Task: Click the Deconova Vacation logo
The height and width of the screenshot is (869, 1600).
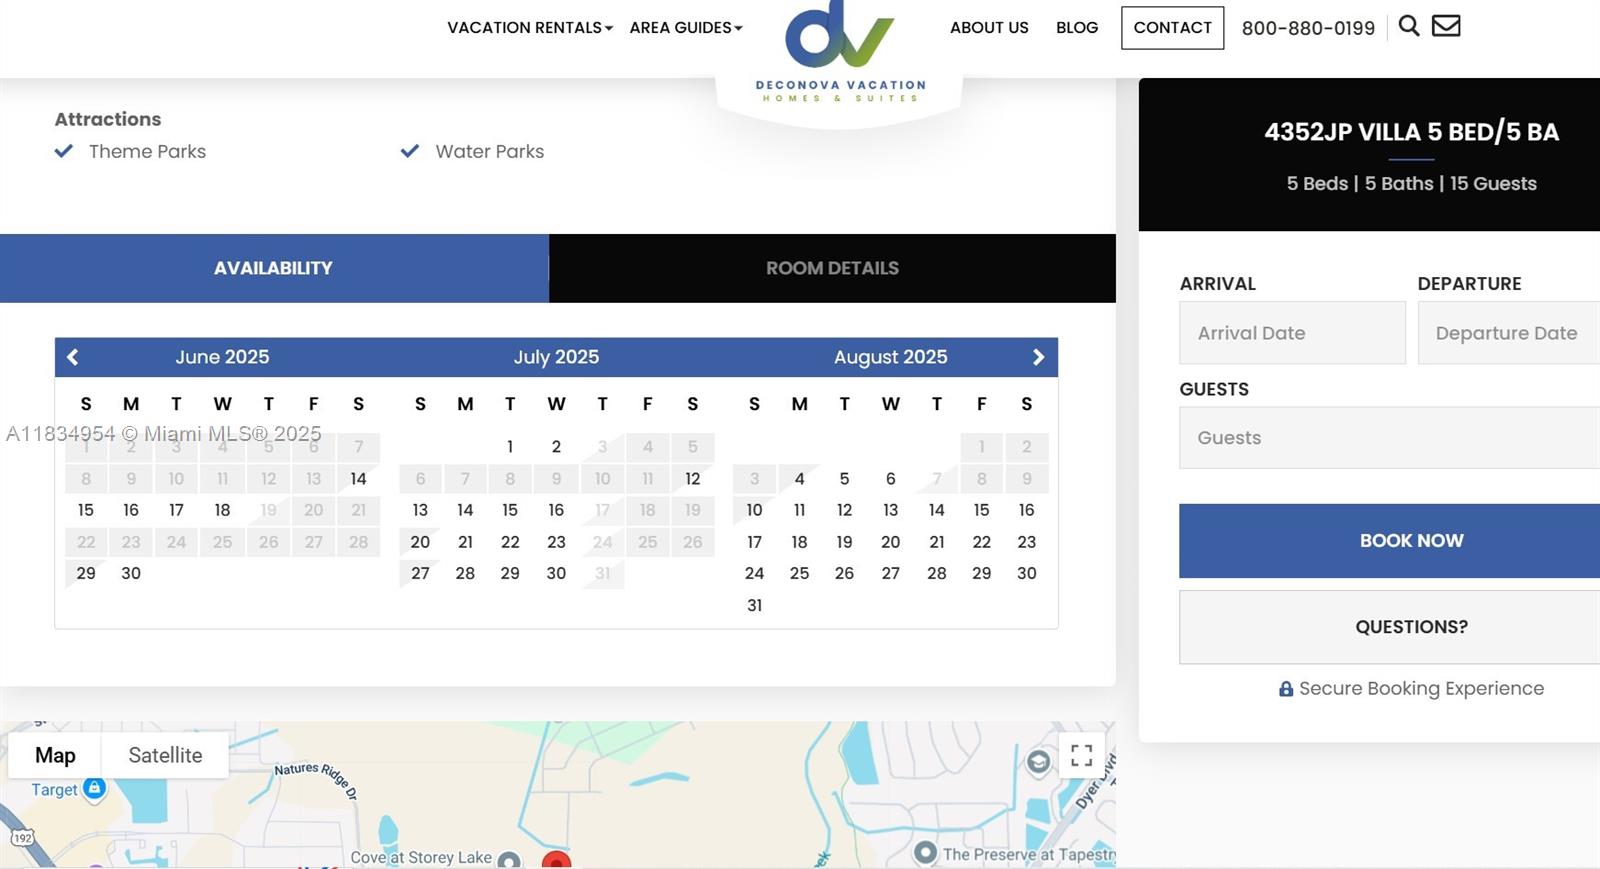Action: pos(840,52)
